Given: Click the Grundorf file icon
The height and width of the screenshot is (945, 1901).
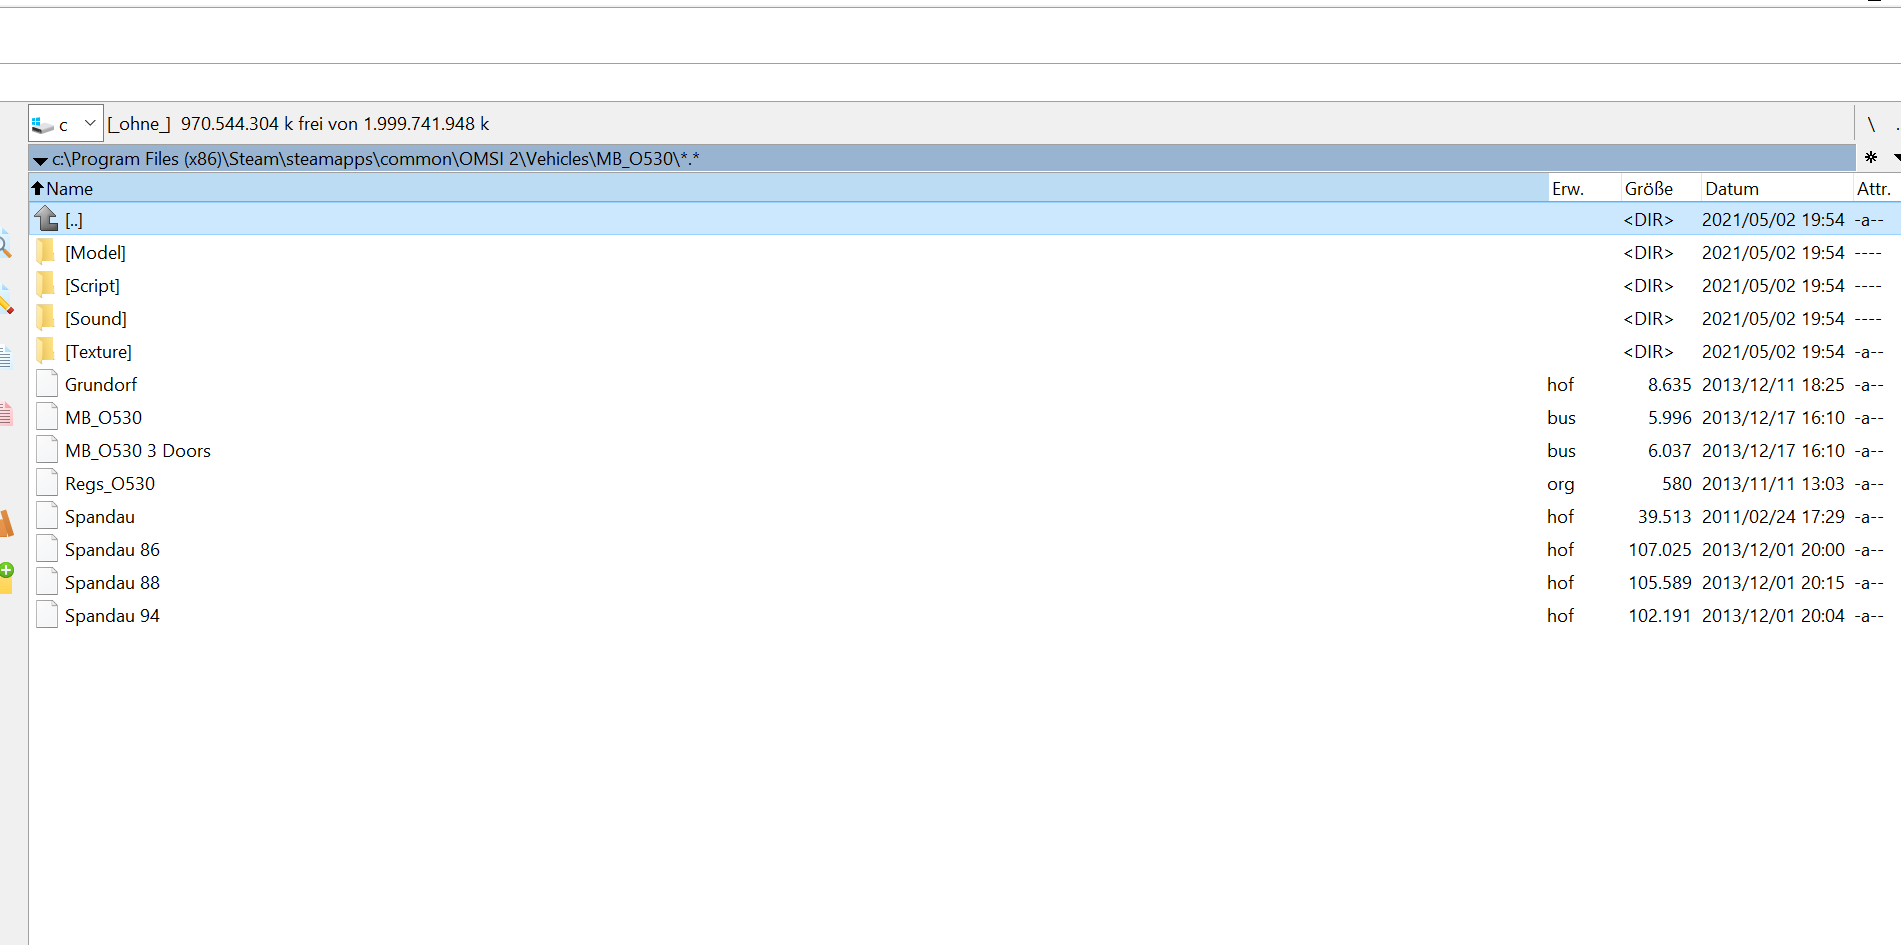Looking at the screenshot, I should [46, 384].
